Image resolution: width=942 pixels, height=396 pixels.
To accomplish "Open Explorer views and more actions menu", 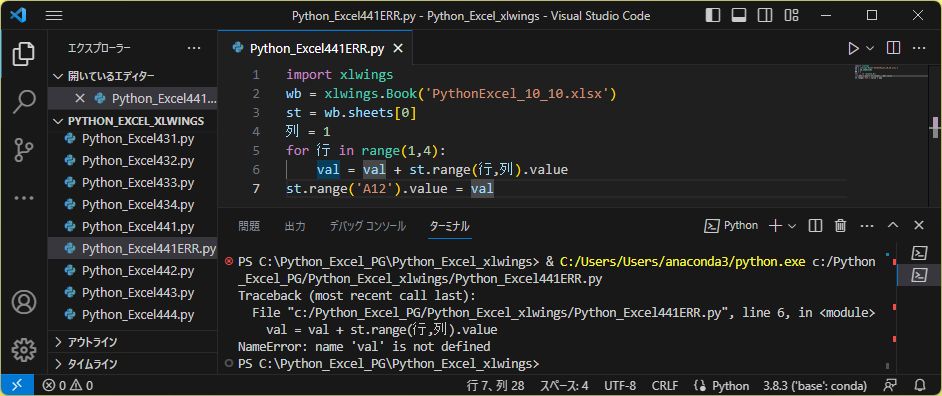I will 194,48.
